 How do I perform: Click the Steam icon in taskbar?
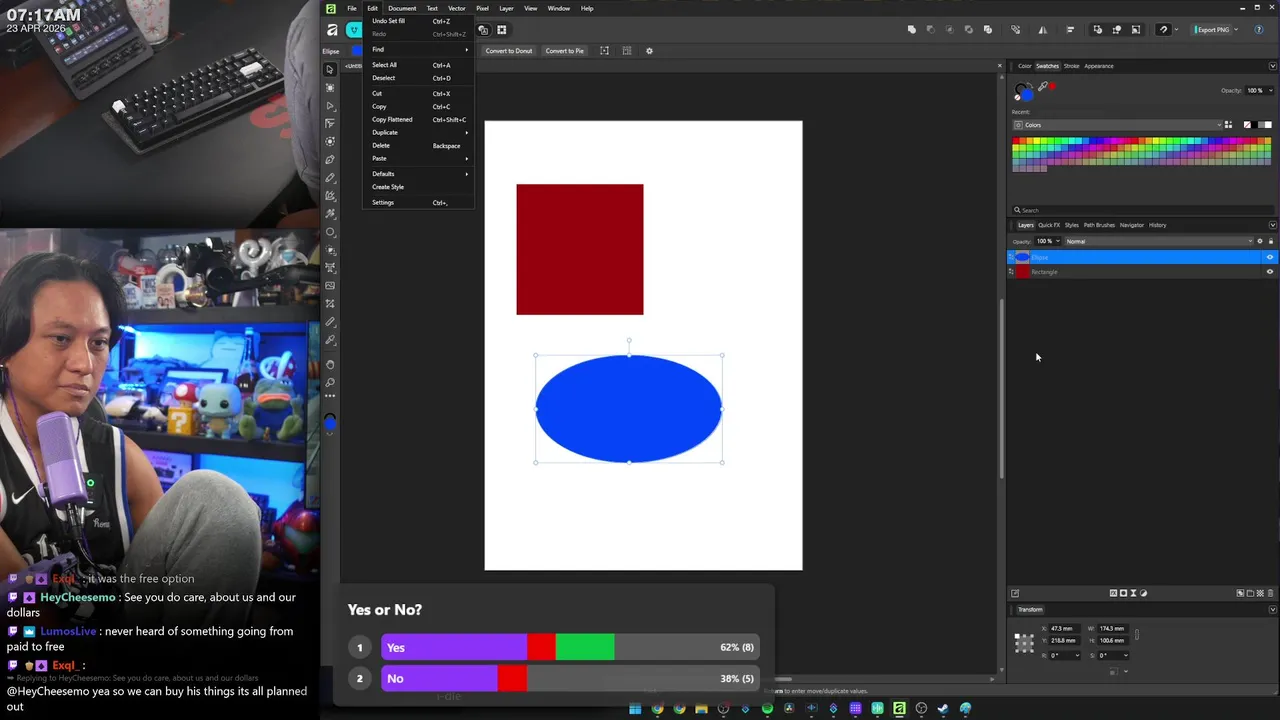(943, 709)
